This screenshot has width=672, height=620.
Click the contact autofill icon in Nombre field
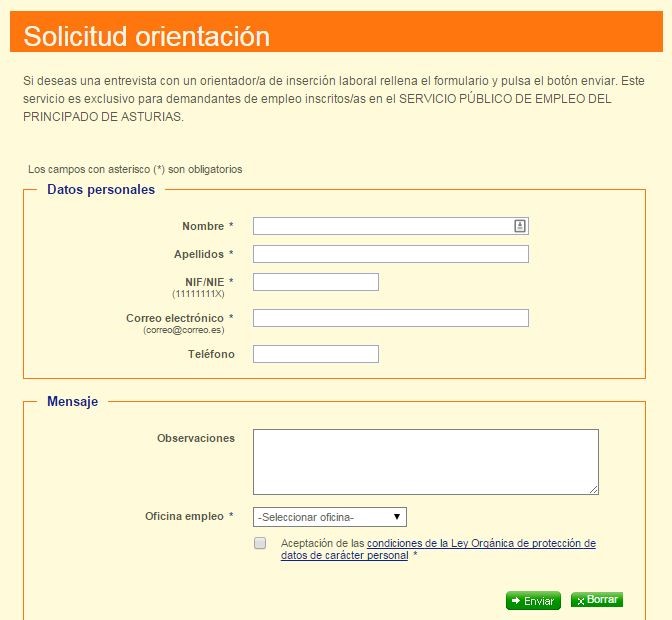coord(520,226)
